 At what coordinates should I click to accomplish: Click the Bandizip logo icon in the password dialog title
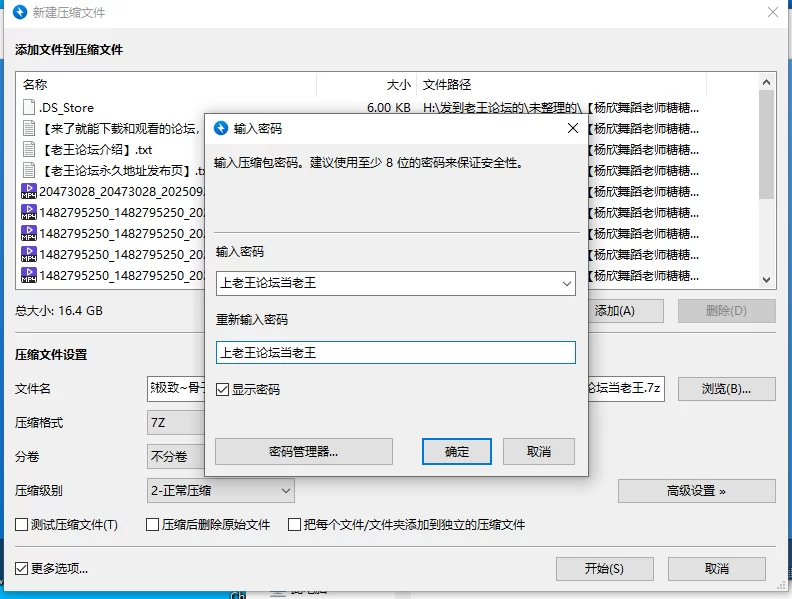point(221,128)
